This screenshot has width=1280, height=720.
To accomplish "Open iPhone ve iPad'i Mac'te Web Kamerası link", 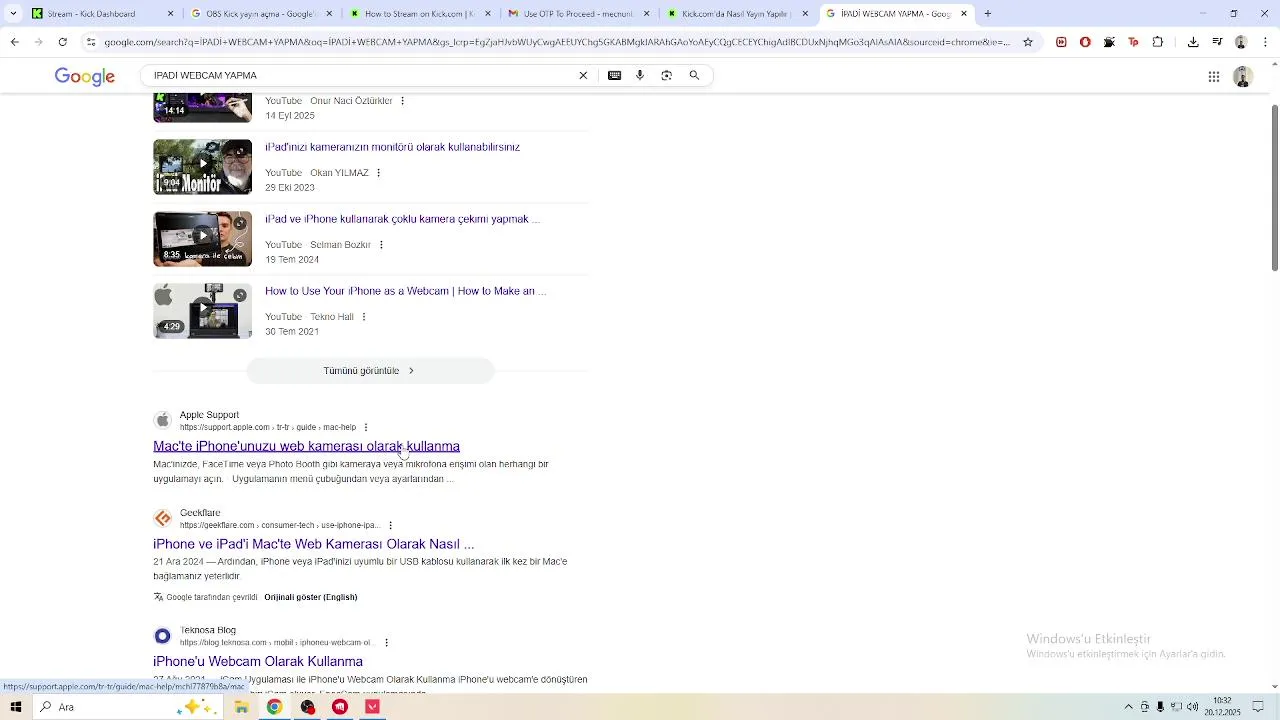I will point(313,544).
